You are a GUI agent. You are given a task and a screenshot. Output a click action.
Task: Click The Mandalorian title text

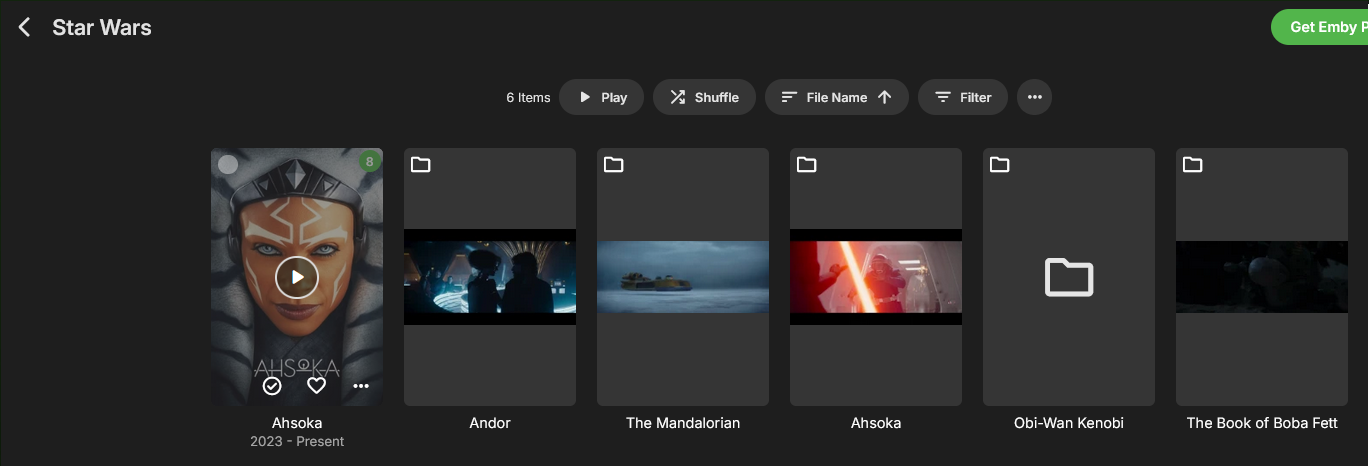click(683, 423)
